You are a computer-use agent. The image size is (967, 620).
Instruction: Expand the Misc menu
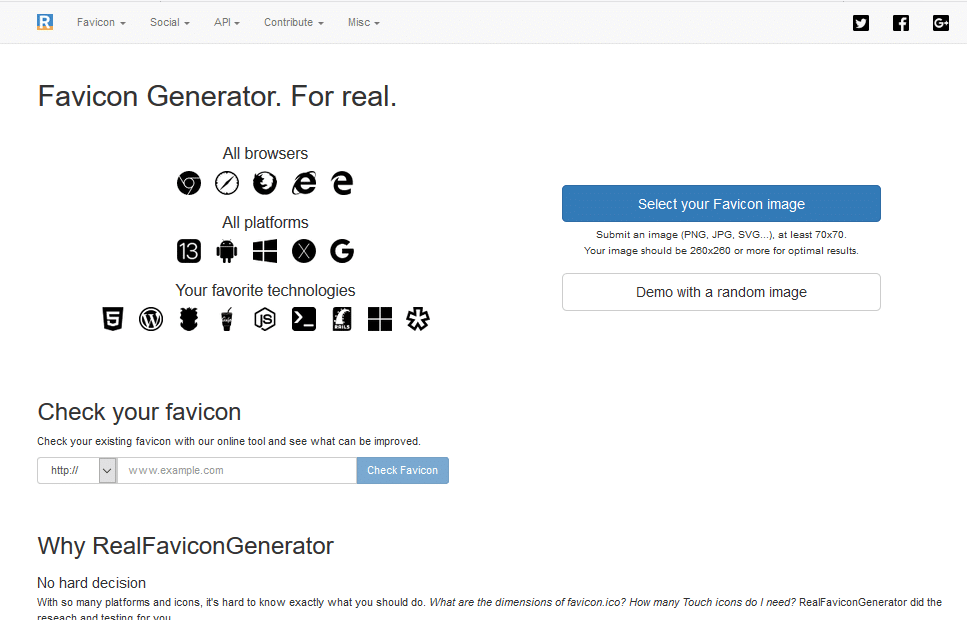click(363, 22)
